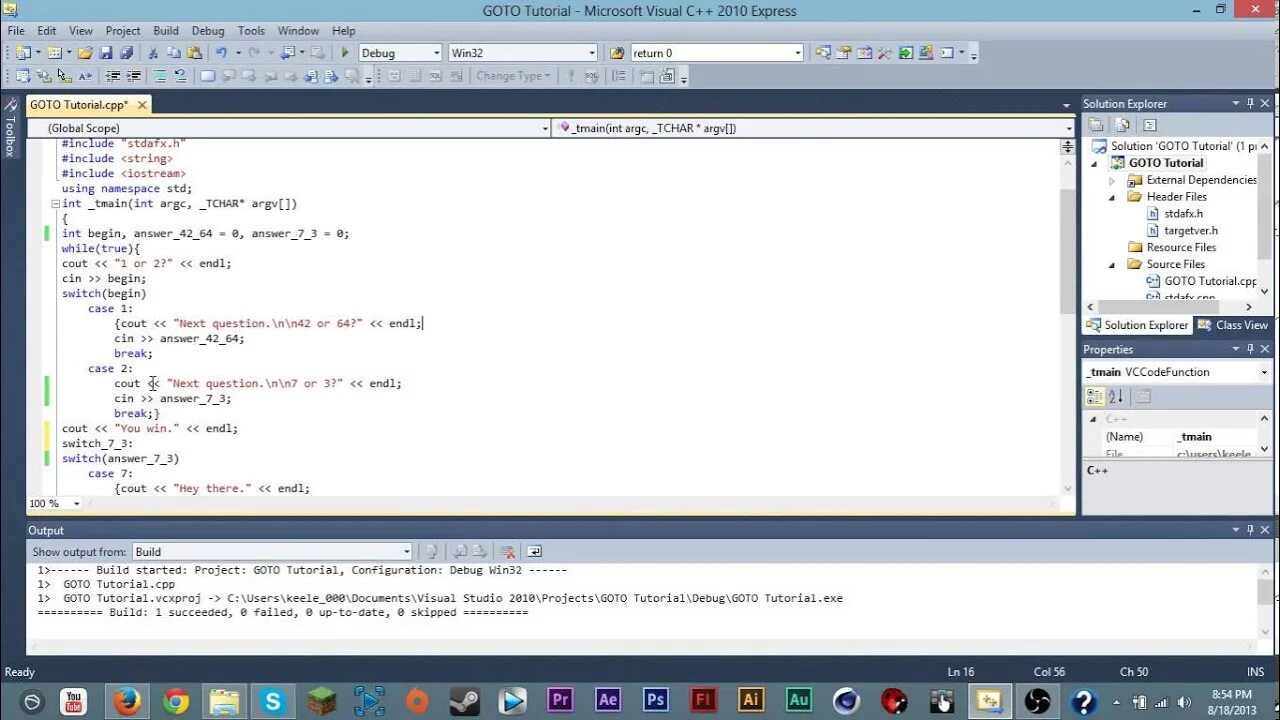Screen dimensions: 1280x720
Task: Switch to the Class View tab
Action: (x=1233, y=325)
